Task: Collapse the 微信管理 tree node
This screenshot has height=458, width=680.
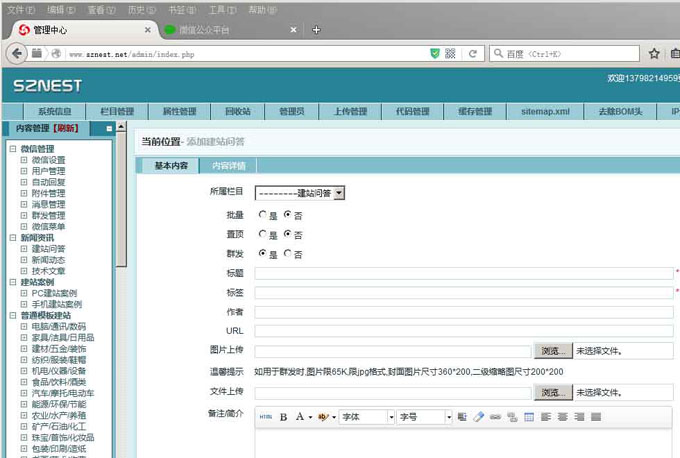Action: (x=12, y=149)
